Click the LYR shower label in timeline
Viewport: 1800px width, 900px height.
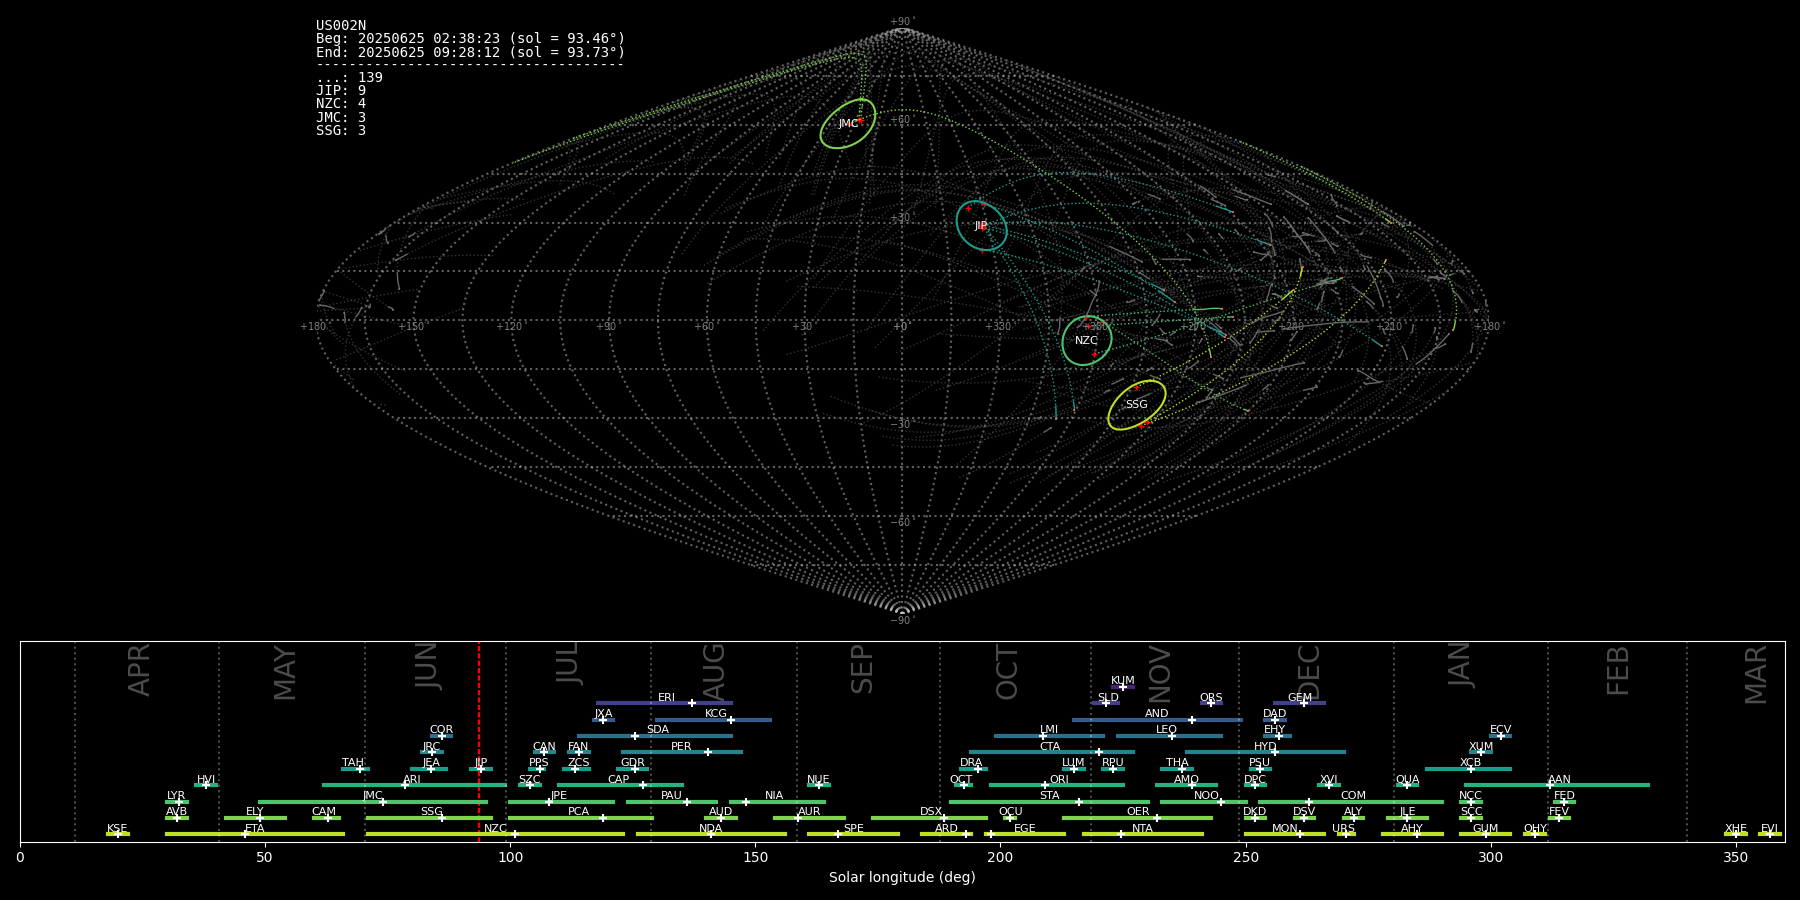(x=176, y=796)
